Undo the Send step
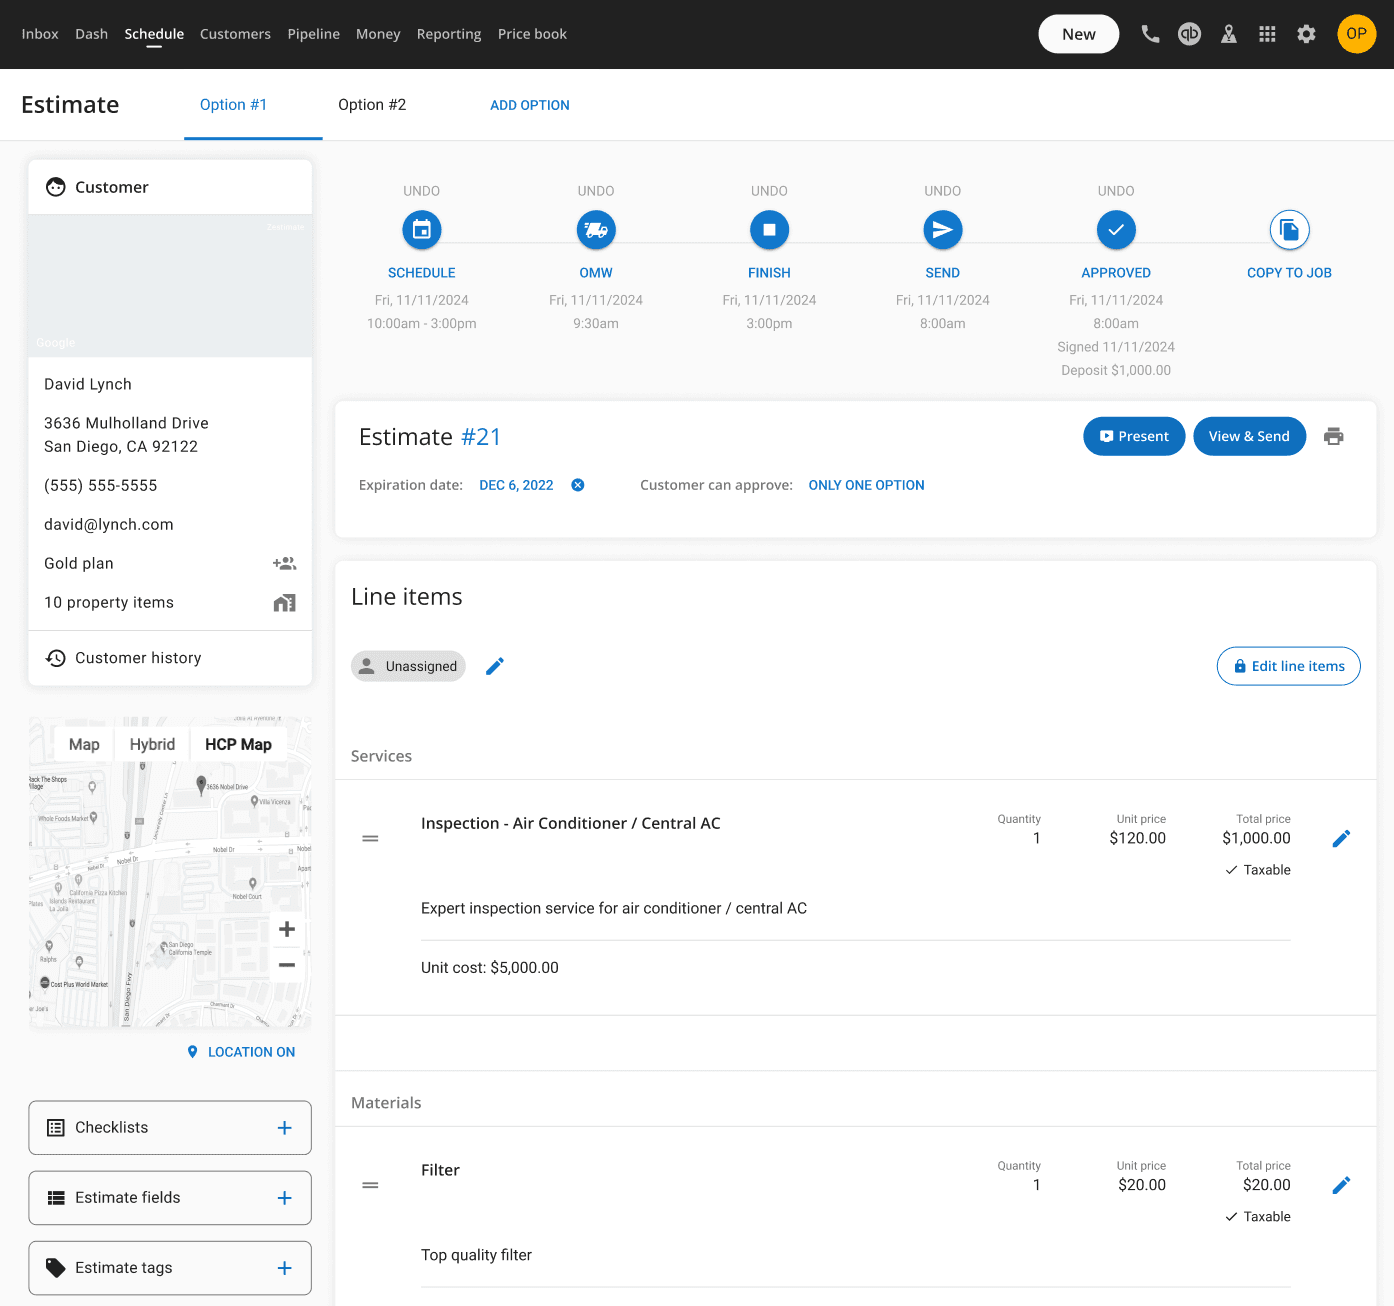1394x1306 pixels. (942, 191)
